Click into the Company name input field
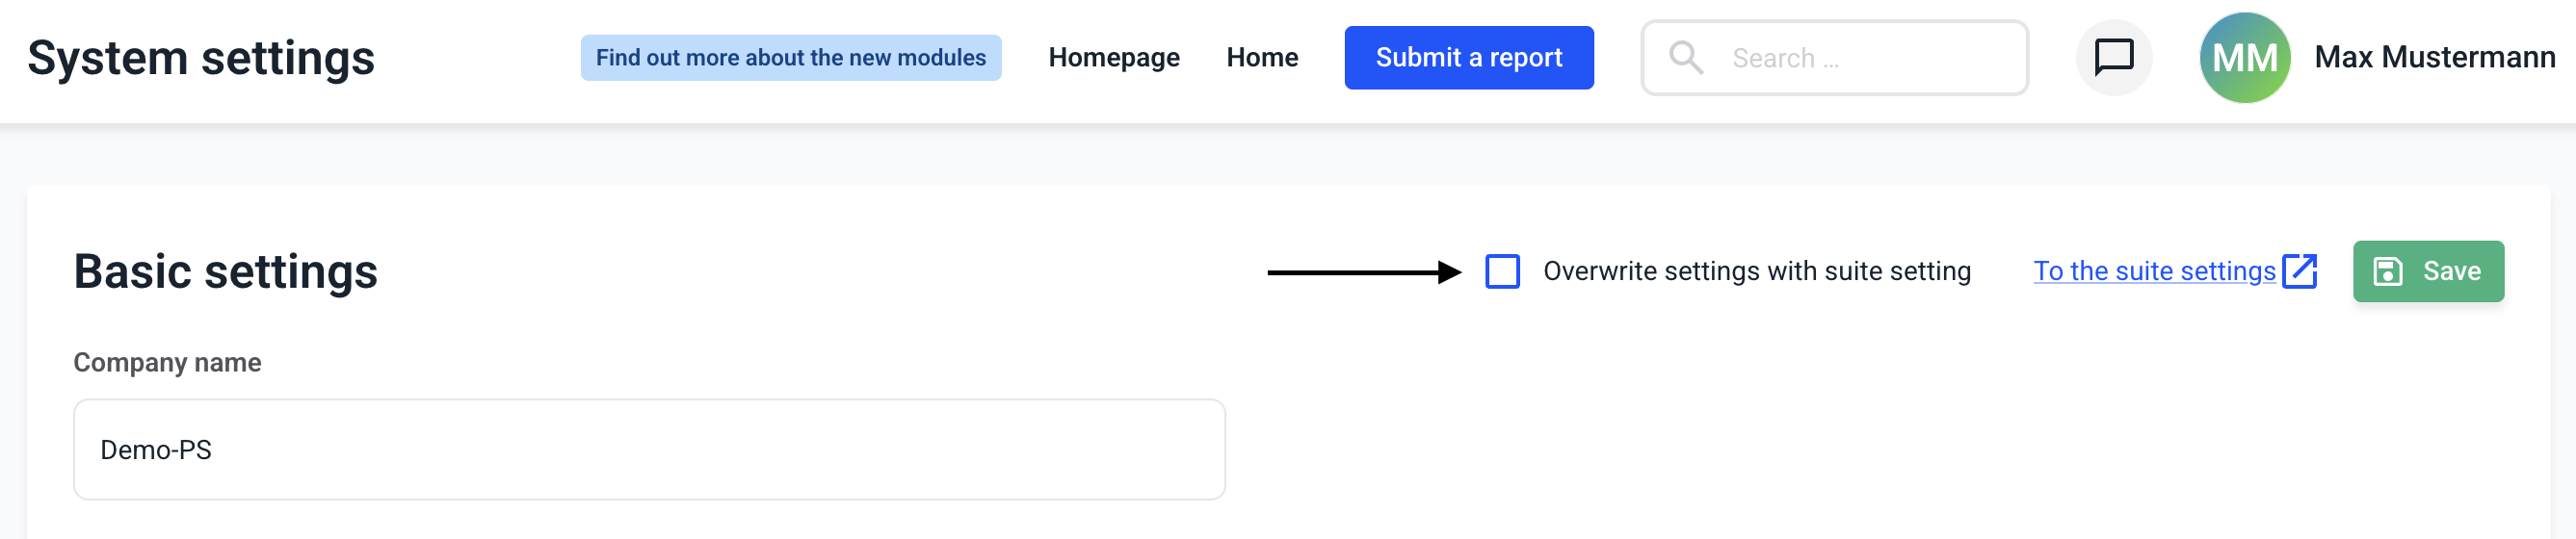 649,450
